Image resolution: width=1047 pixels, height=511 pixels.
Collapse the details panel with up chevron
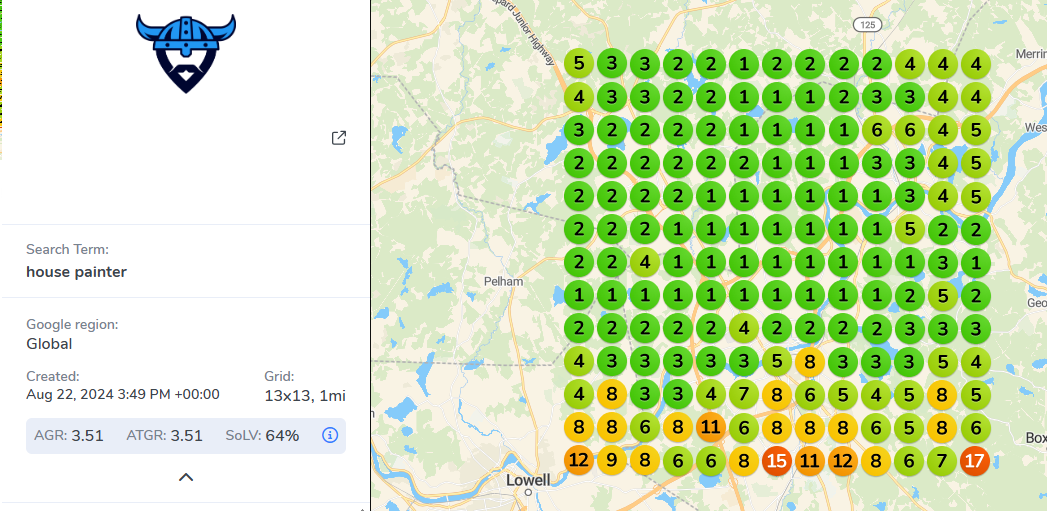[x=186, y=477]
